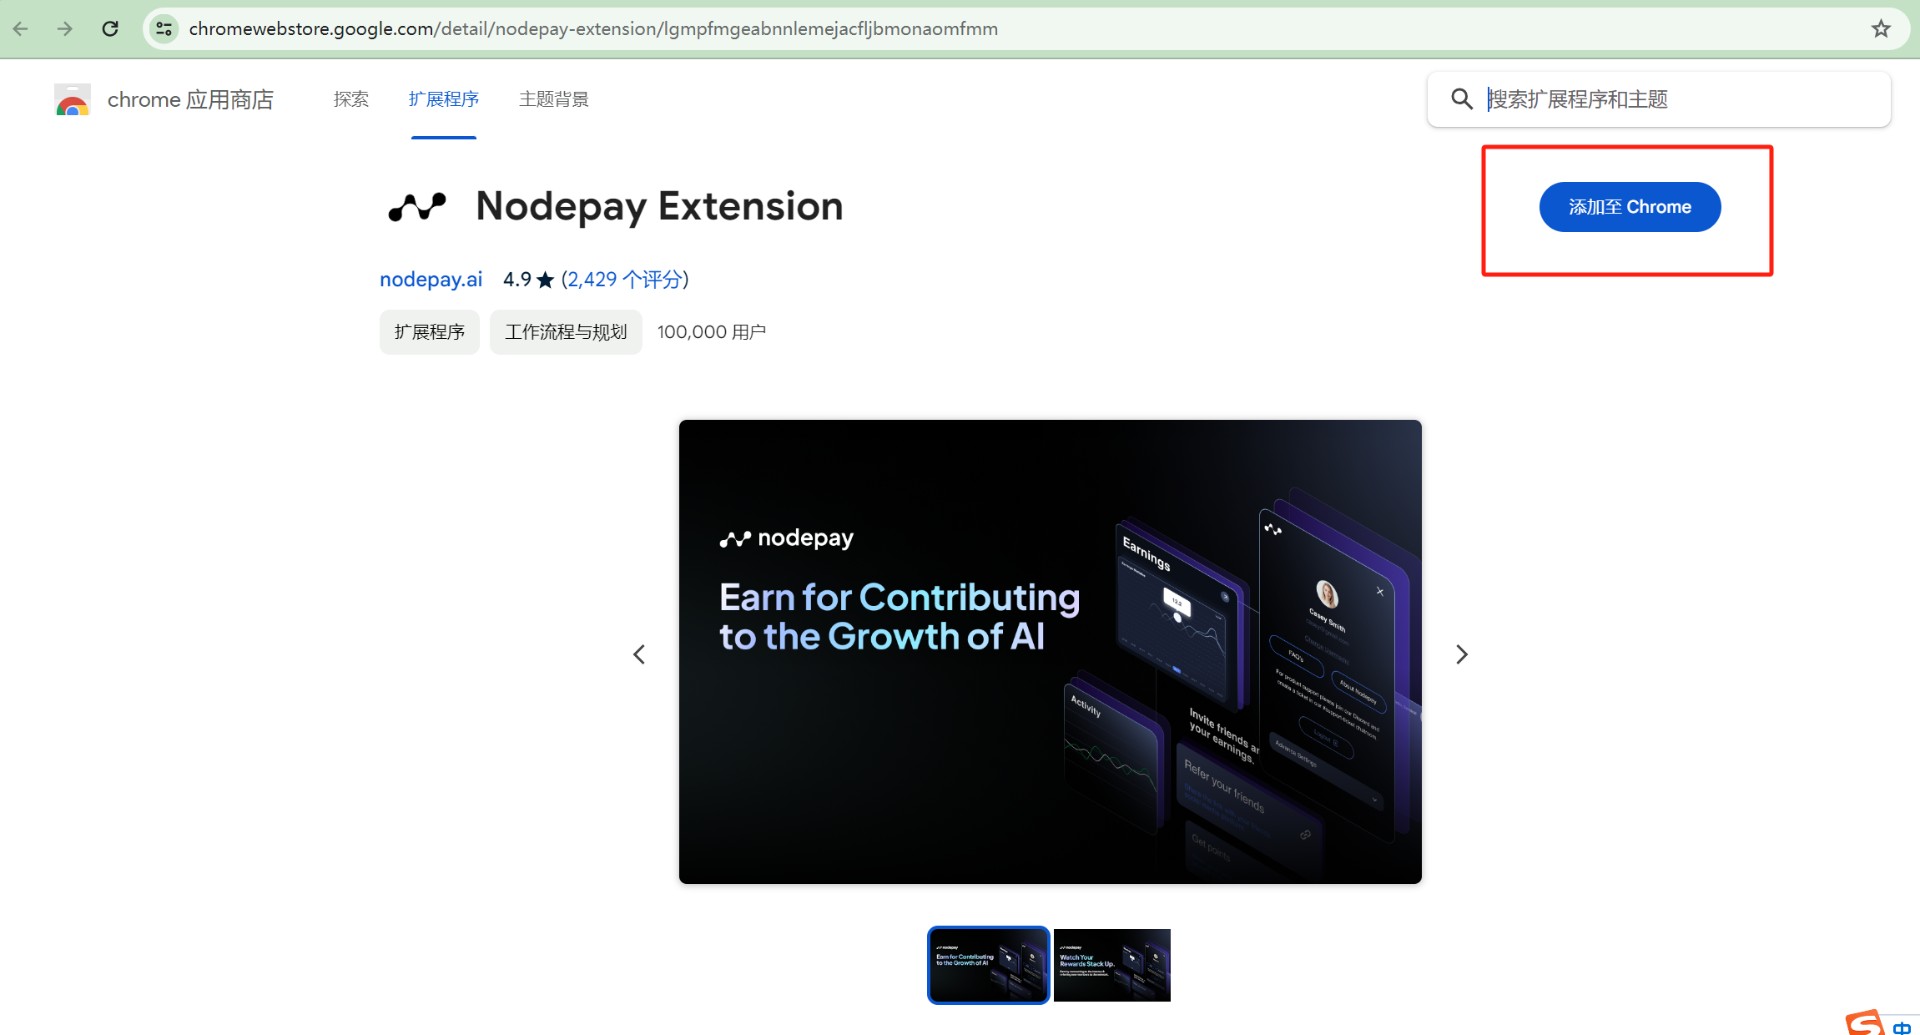Click the search magnifier icon
The image size is (1920, 1035).
pyautogui.click(x=1462, y=99)
